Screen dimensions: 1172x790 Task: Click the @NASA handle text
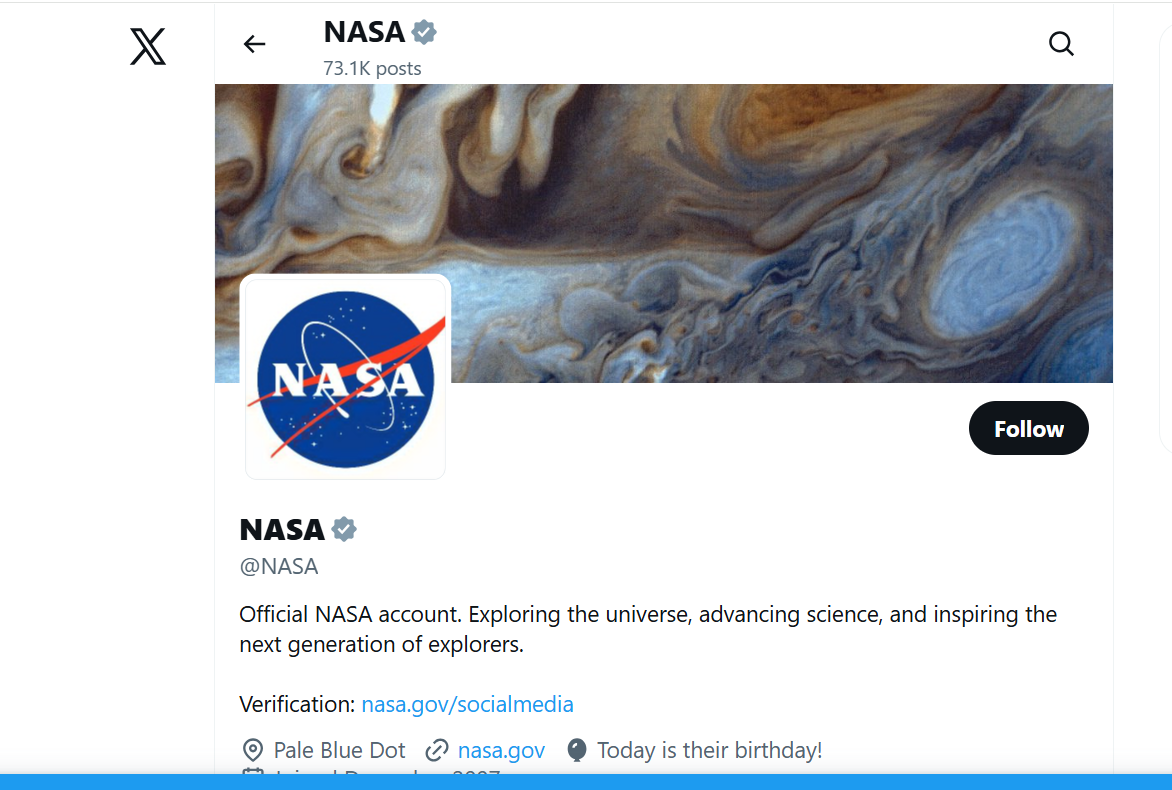pyautogui.click(x=279, y=566)
